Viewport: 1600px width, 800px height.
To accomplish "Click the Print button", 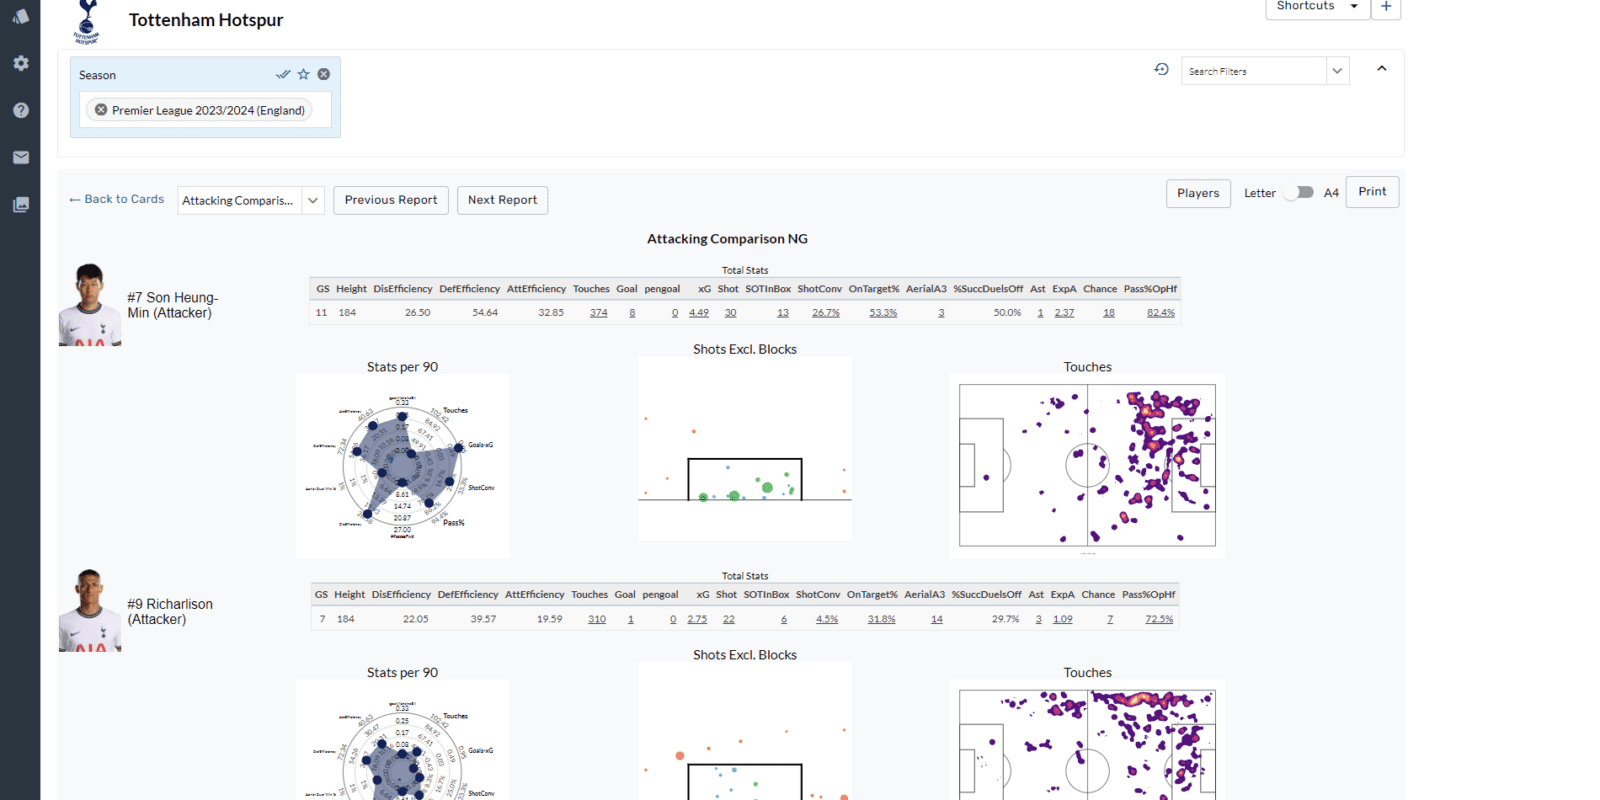I will pyautogui.click(x=1372, y=192).
